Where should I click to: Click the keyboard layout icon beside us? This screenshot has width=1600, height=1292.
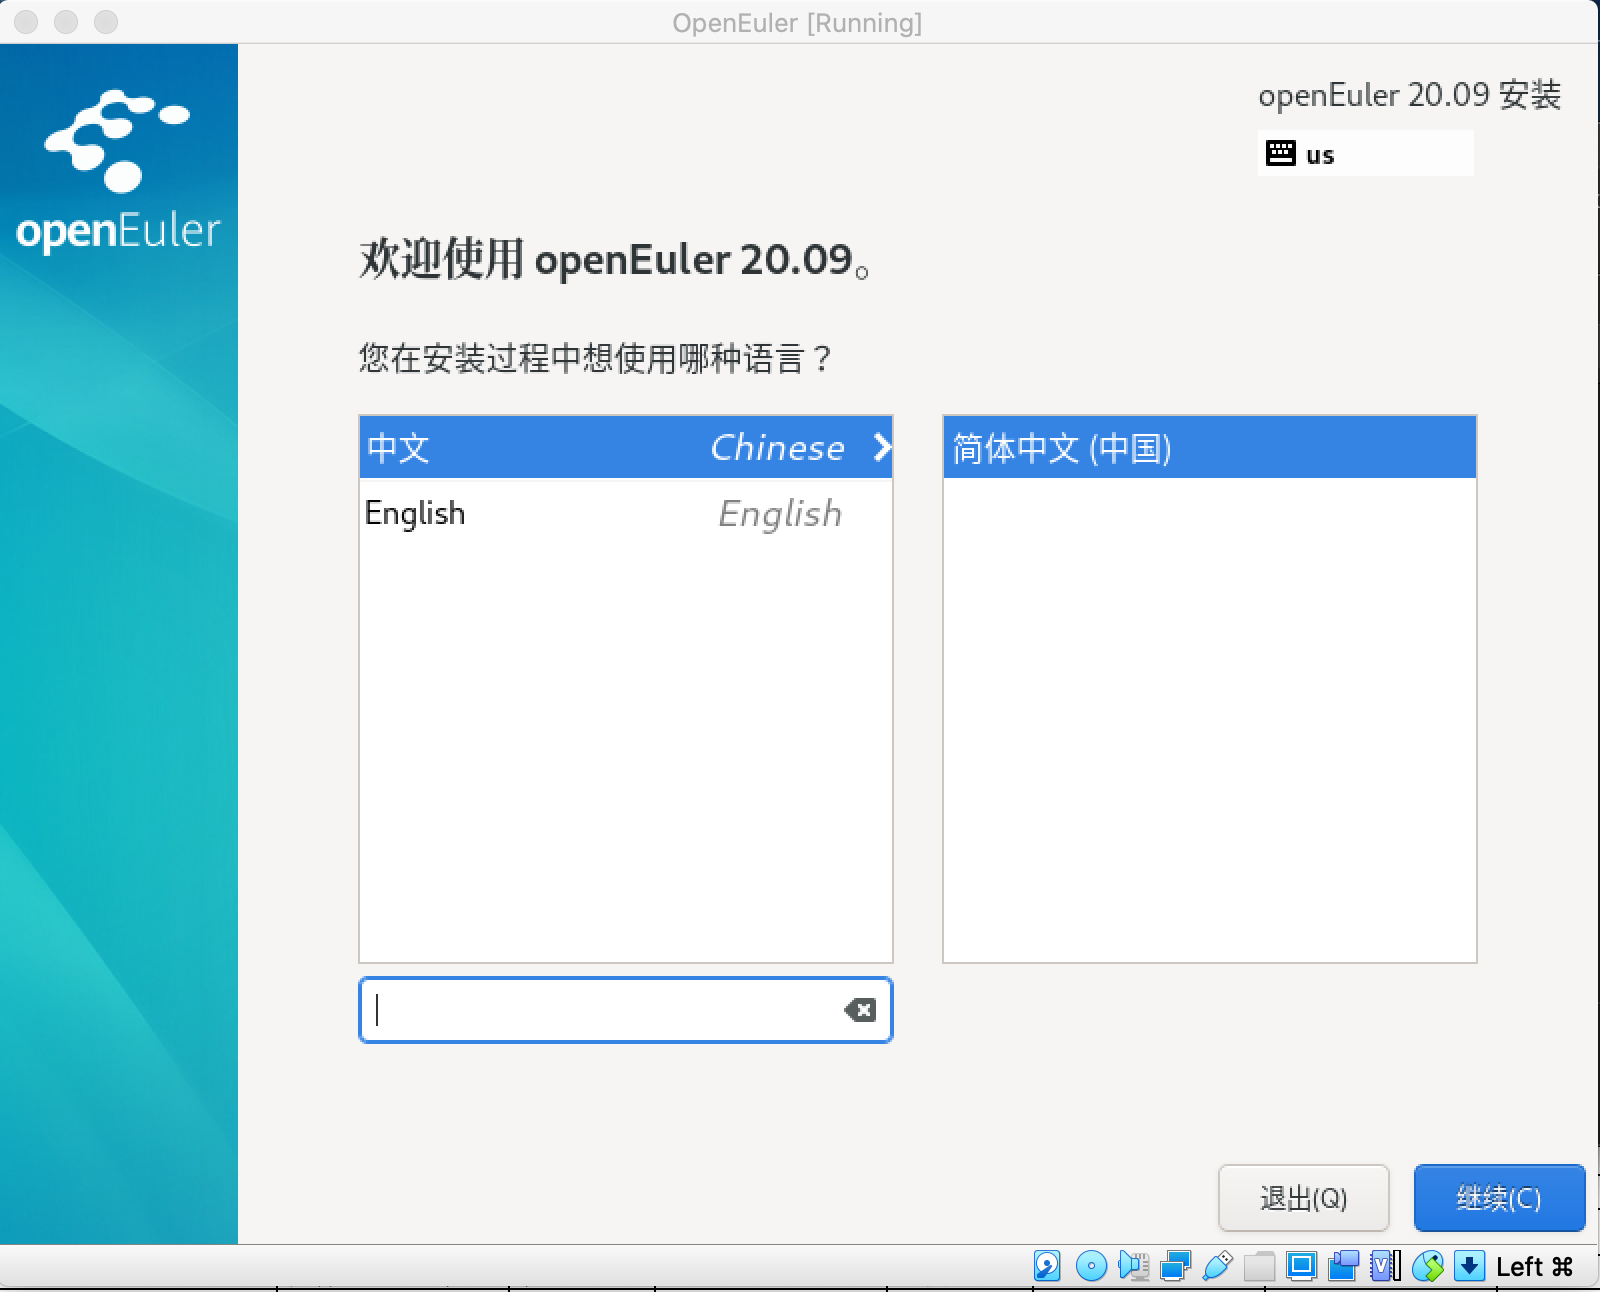click(1281, 153)
